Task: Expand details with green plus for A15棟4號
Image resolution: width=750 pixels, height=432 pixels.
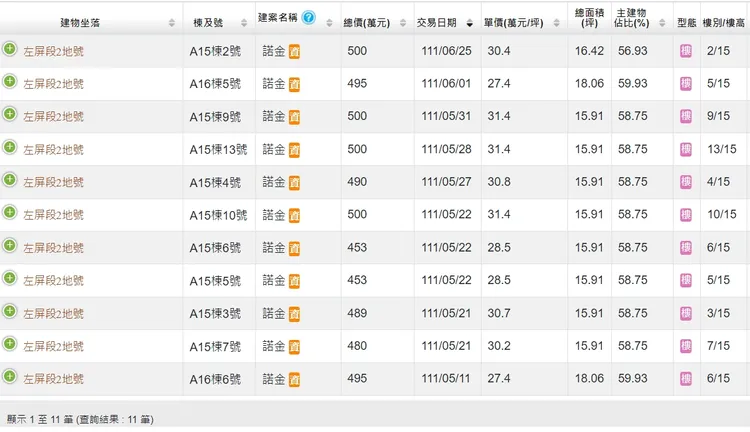Action: [x=10, y=180]
